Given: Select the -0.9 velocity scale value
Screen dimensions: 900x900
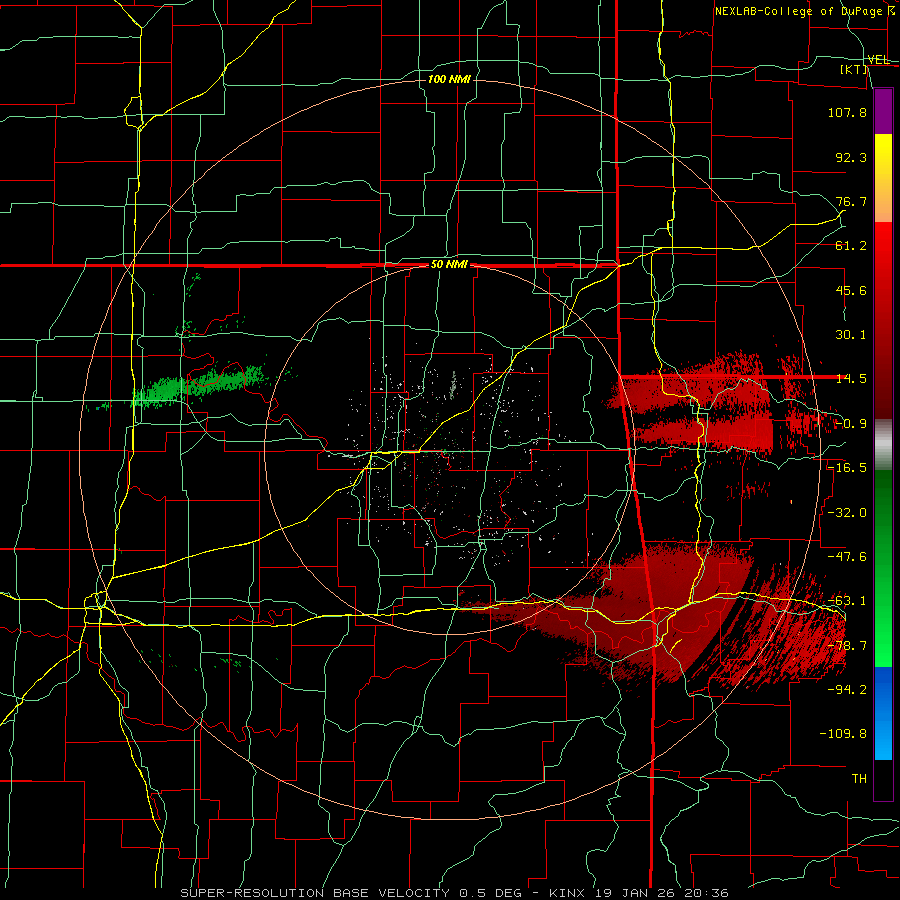Looking at the screenshot, I should 851,424.
